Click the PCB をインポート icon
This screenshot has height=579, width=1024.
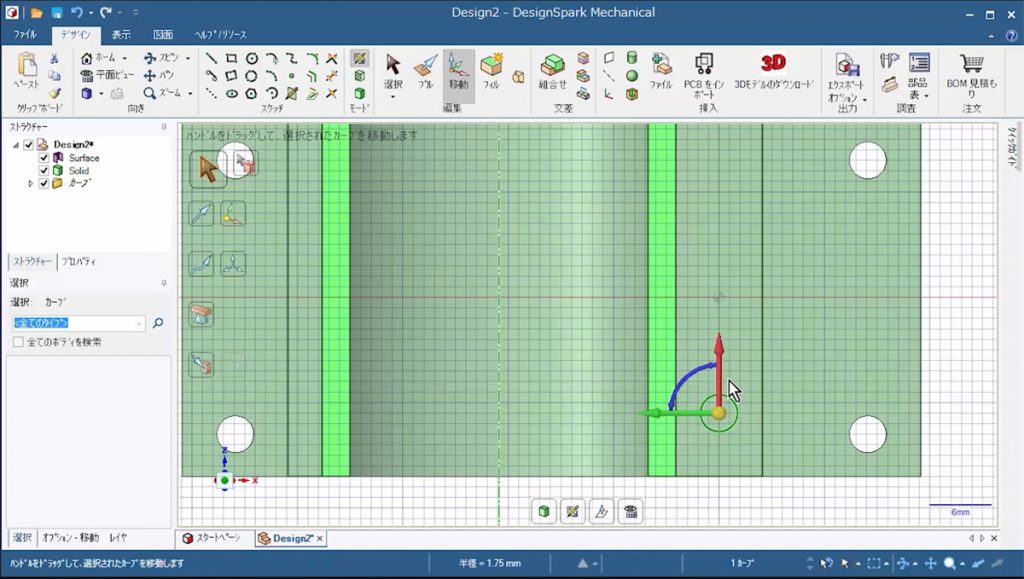point(704,64)
